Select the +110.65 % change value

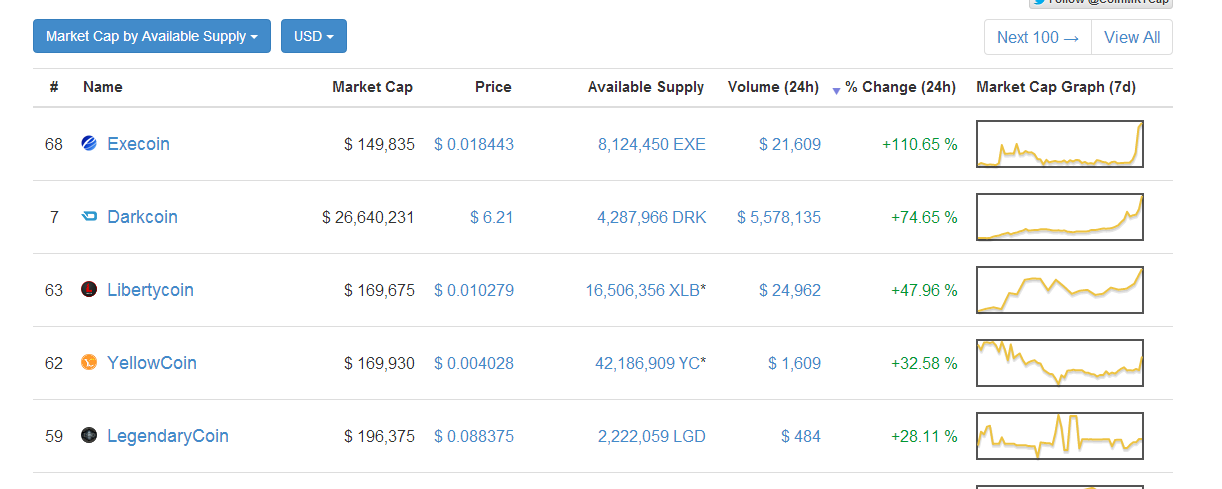click(919, 144)
